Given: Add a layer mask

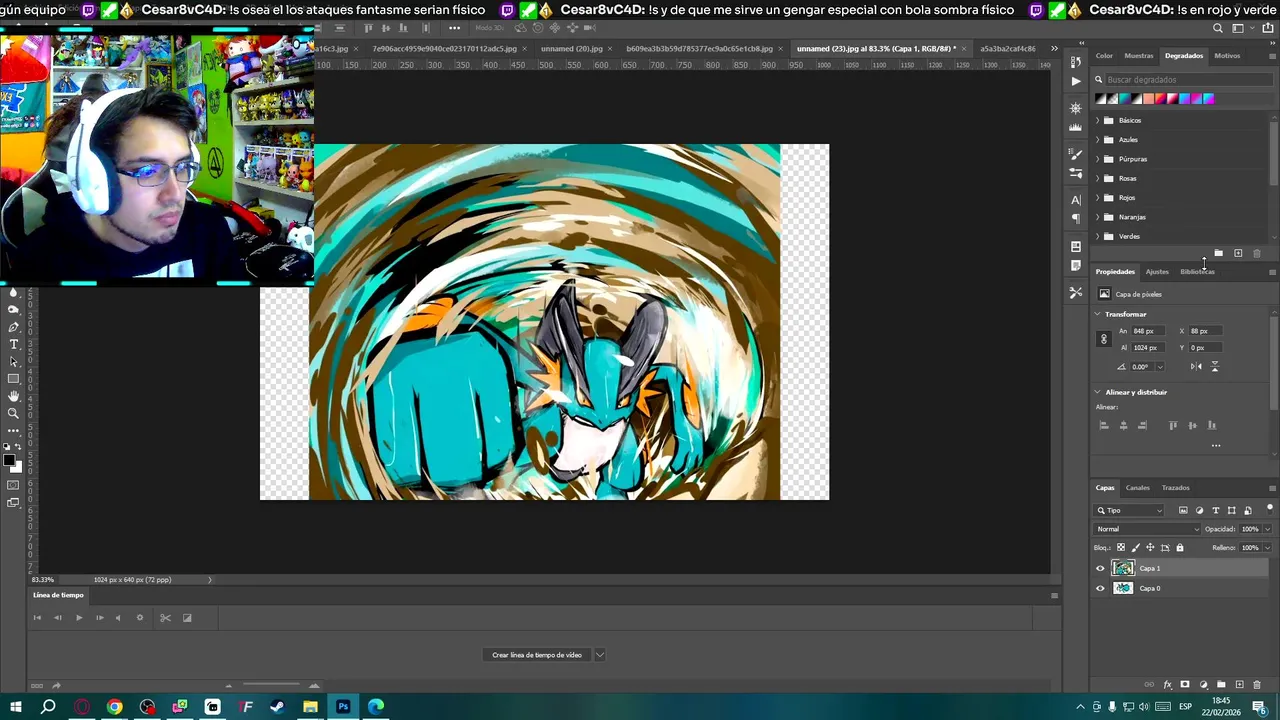Looking at the screenshot, I should coord(1185,685).
